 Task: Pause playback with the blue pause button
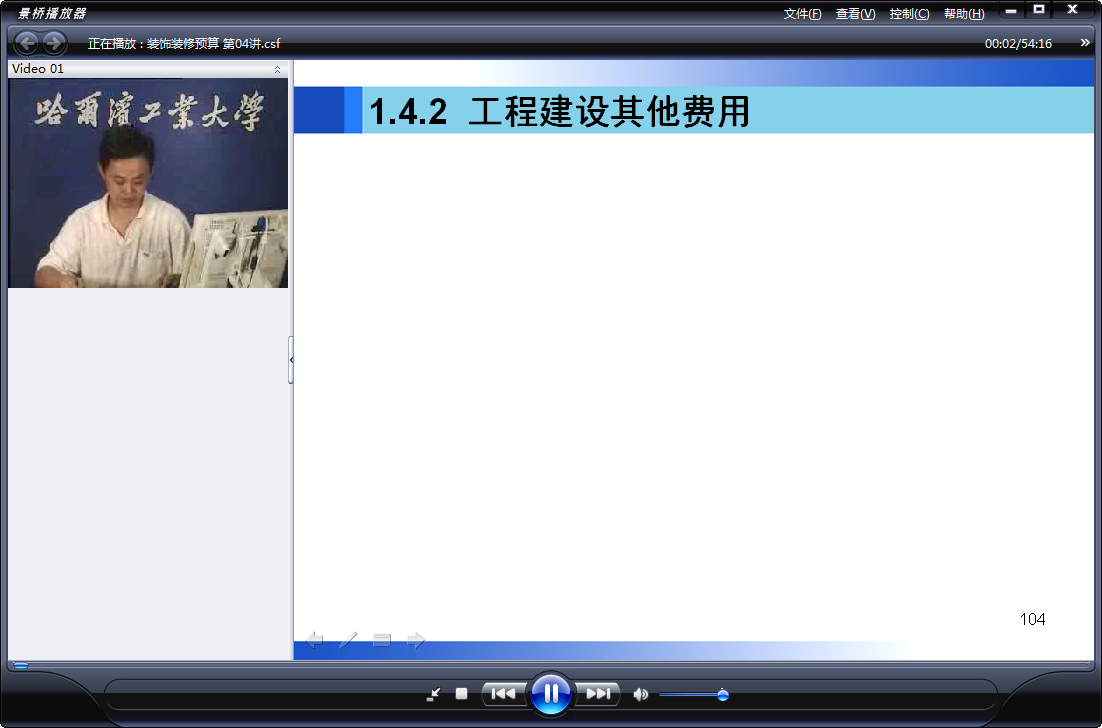pyautogui.click(x=551, y=694)
